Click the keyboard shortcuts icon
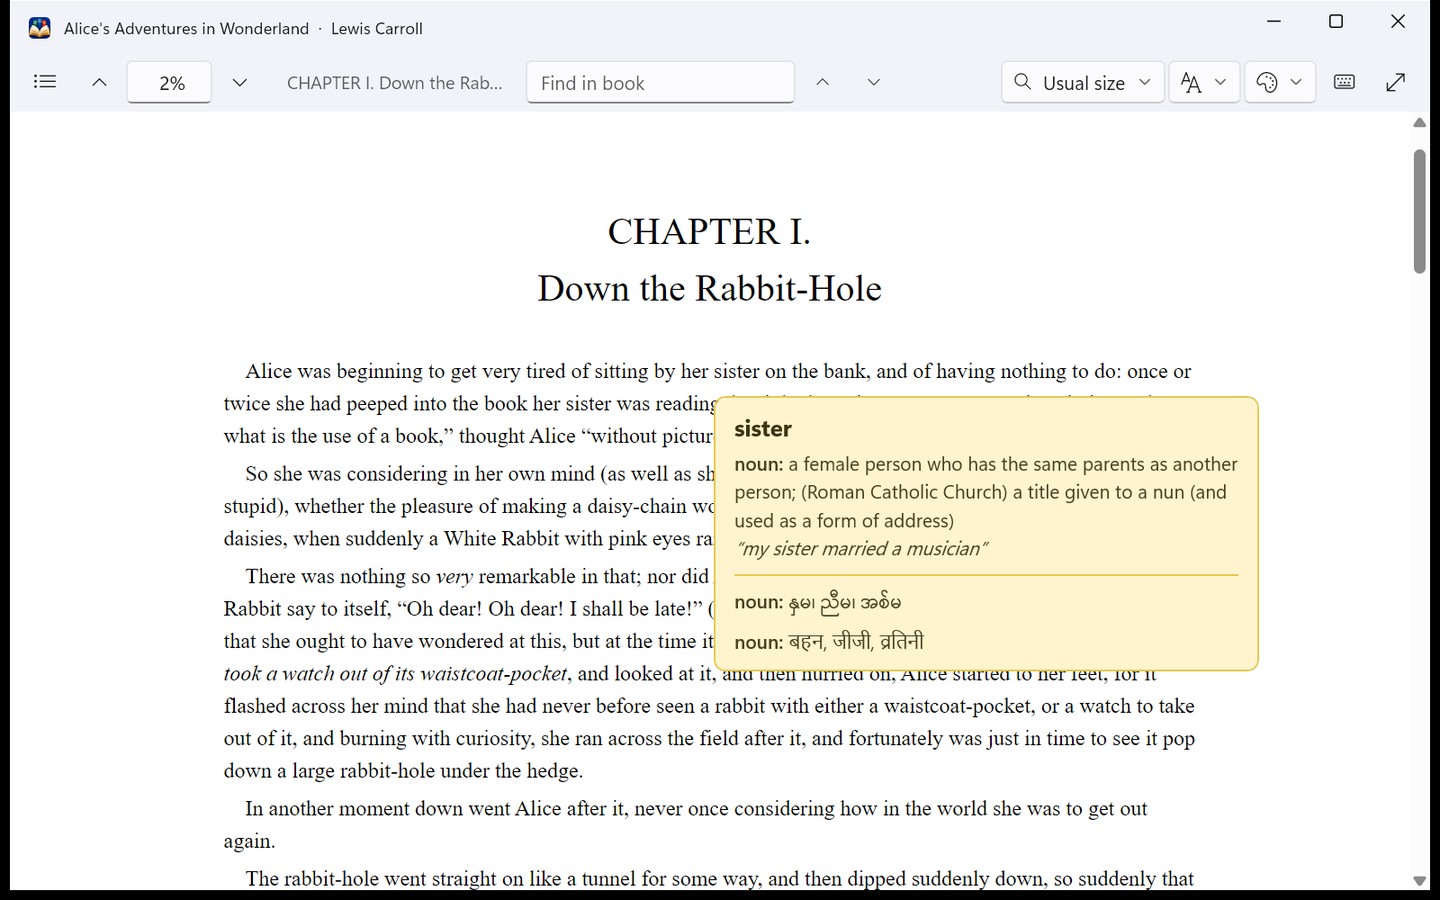This screenshot has width=1440, height=900. click(1345, 82)
